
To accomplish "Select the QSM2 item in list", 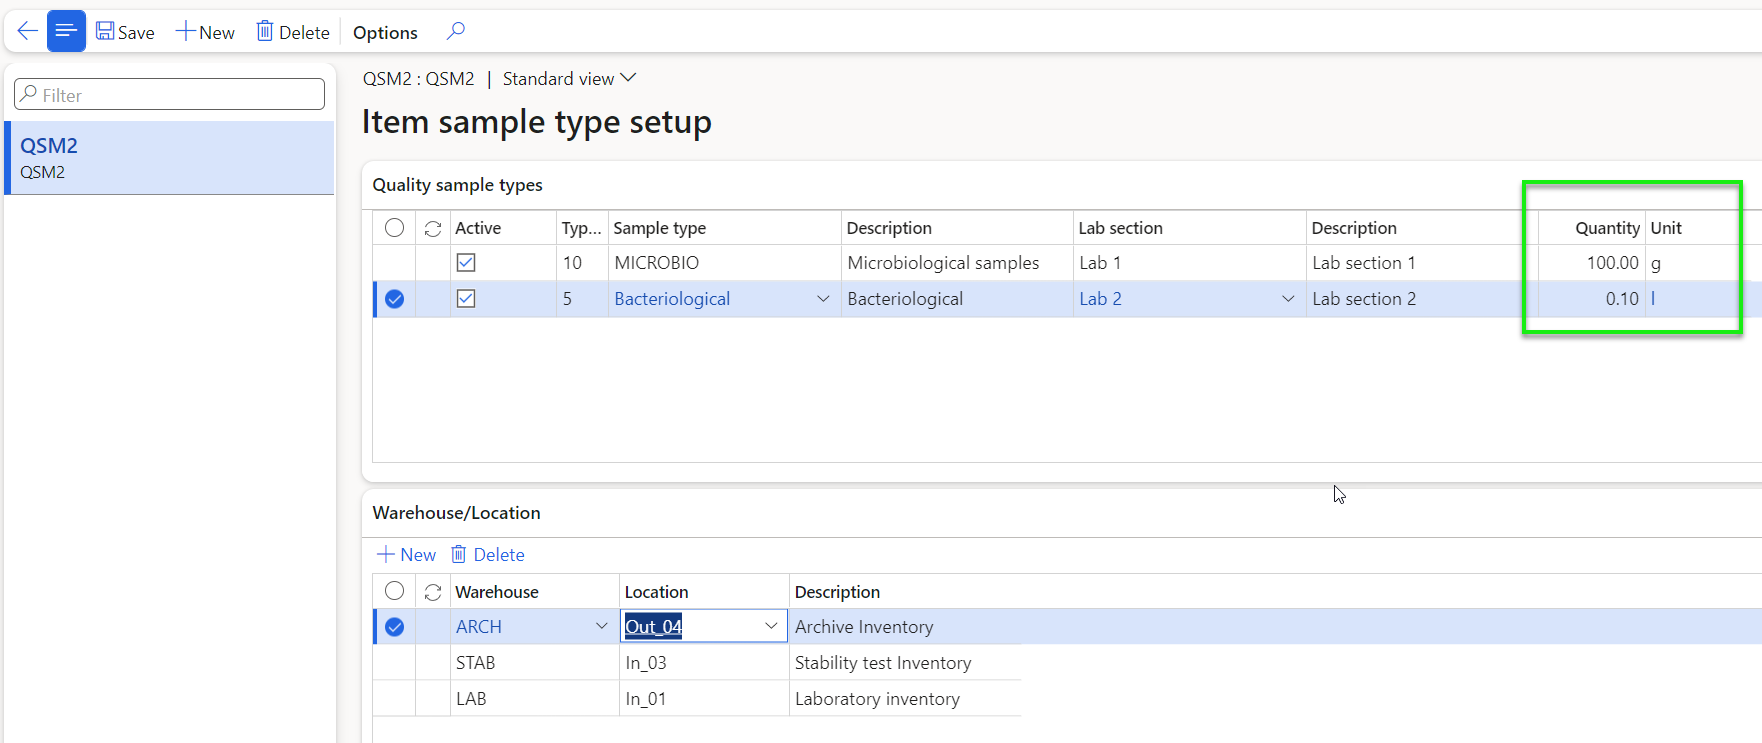I will 170,158.
